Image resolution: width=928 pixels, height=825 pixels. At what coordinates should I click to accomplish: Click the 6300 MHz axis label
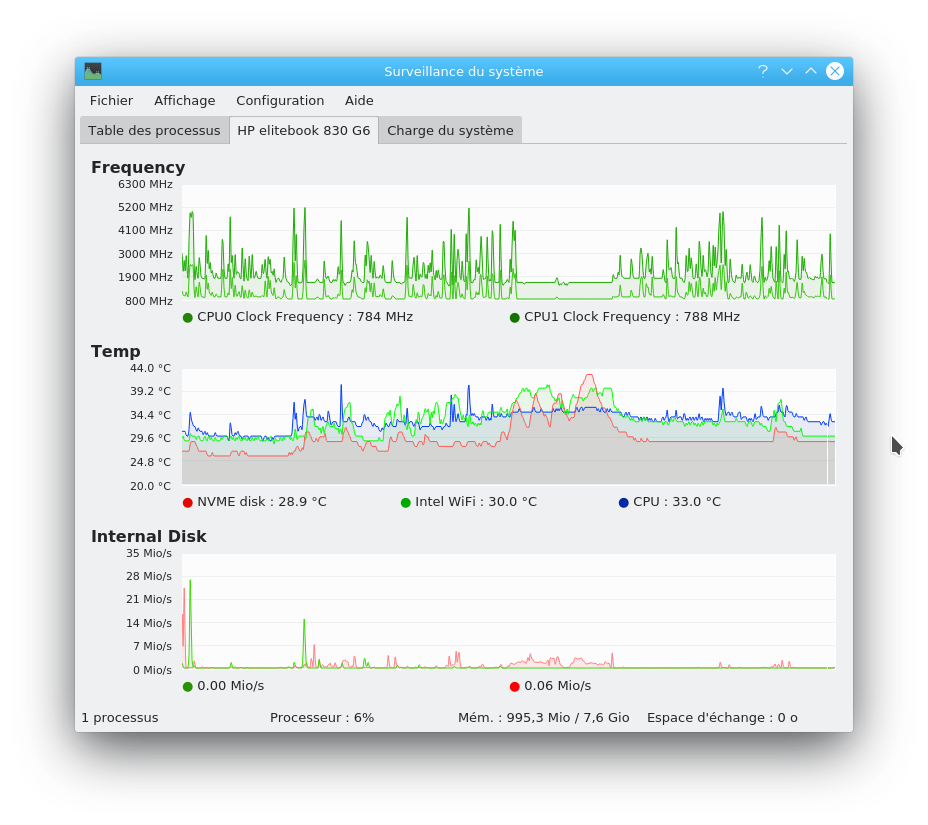pos(145,184)
